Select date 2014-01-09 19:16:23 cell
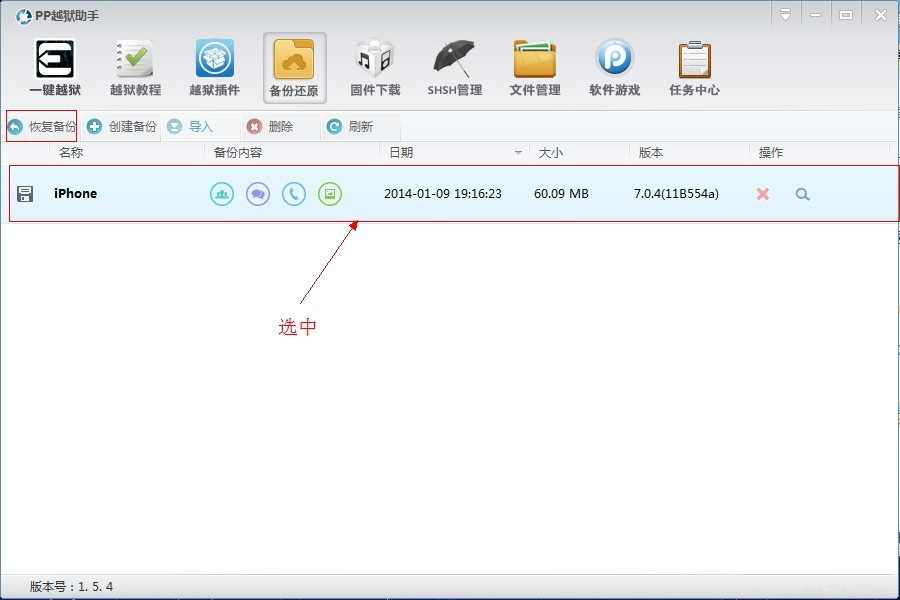The height and width of the screenshot is (600, 900). (443, 194)
